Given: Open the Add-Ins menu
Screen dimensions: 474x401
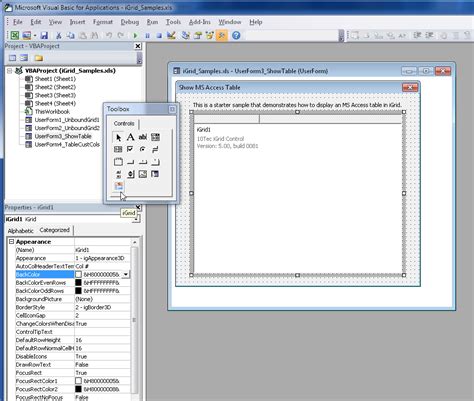Looking at the screenshot, I should point(200,22).
